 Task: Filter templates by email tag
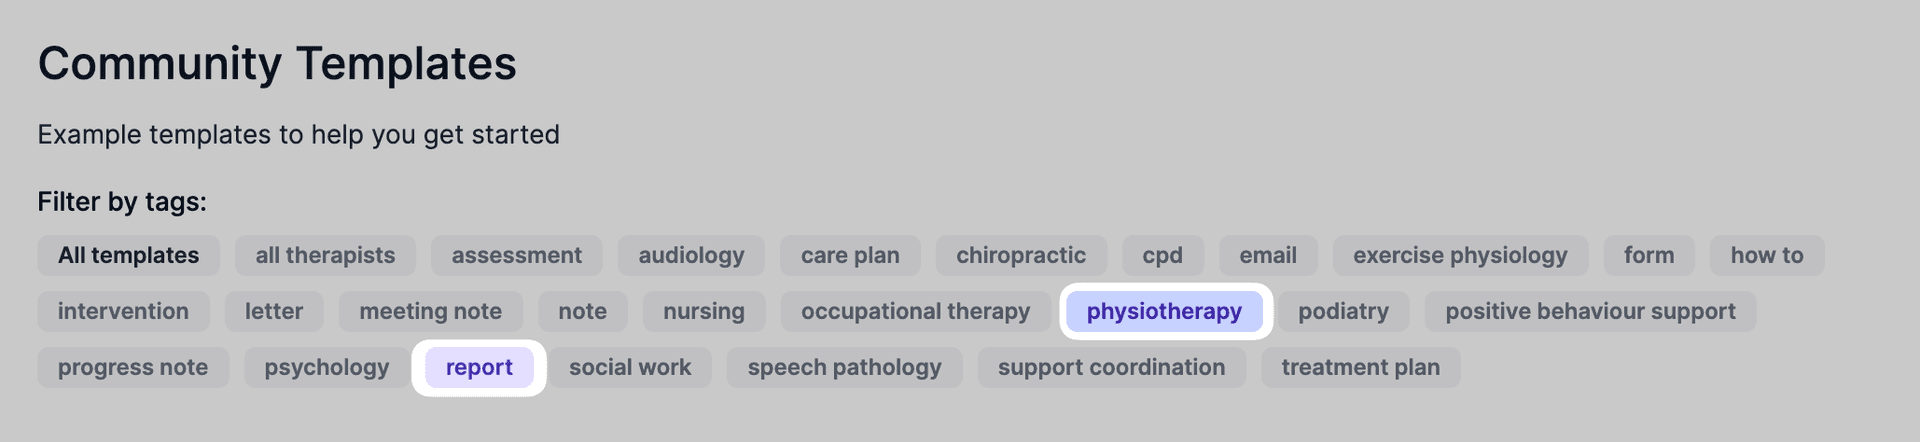click(x=1267, y=256)
